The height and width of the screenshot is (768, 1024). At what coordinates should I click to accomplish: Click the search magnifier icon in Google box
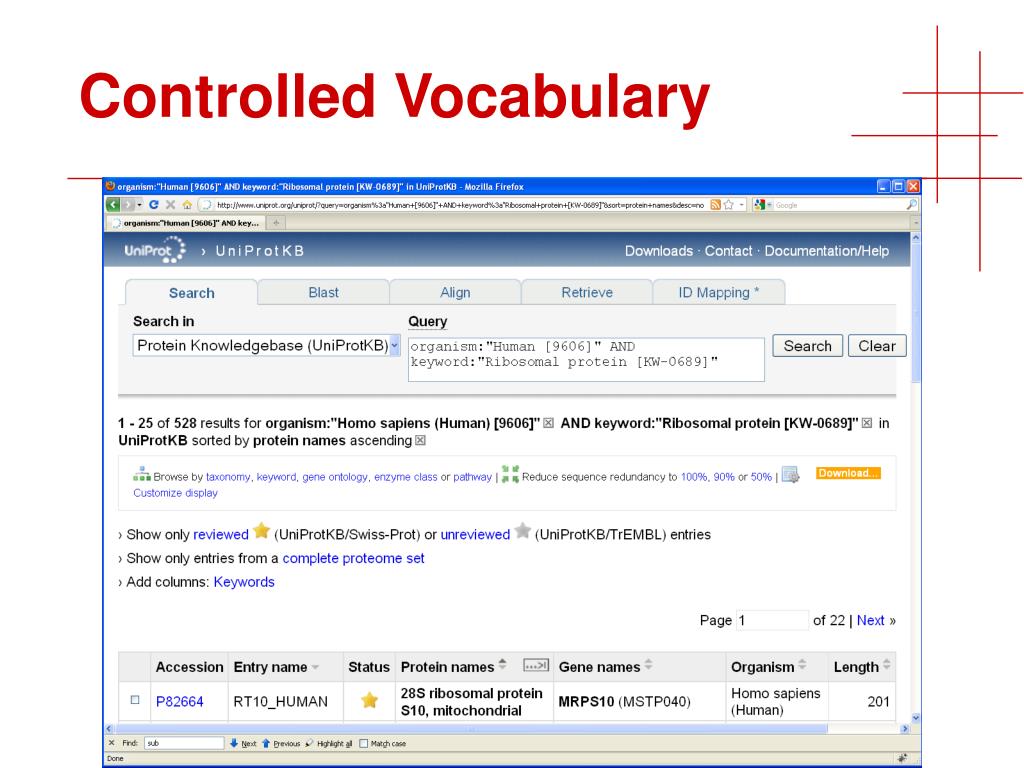click(912, 205)
